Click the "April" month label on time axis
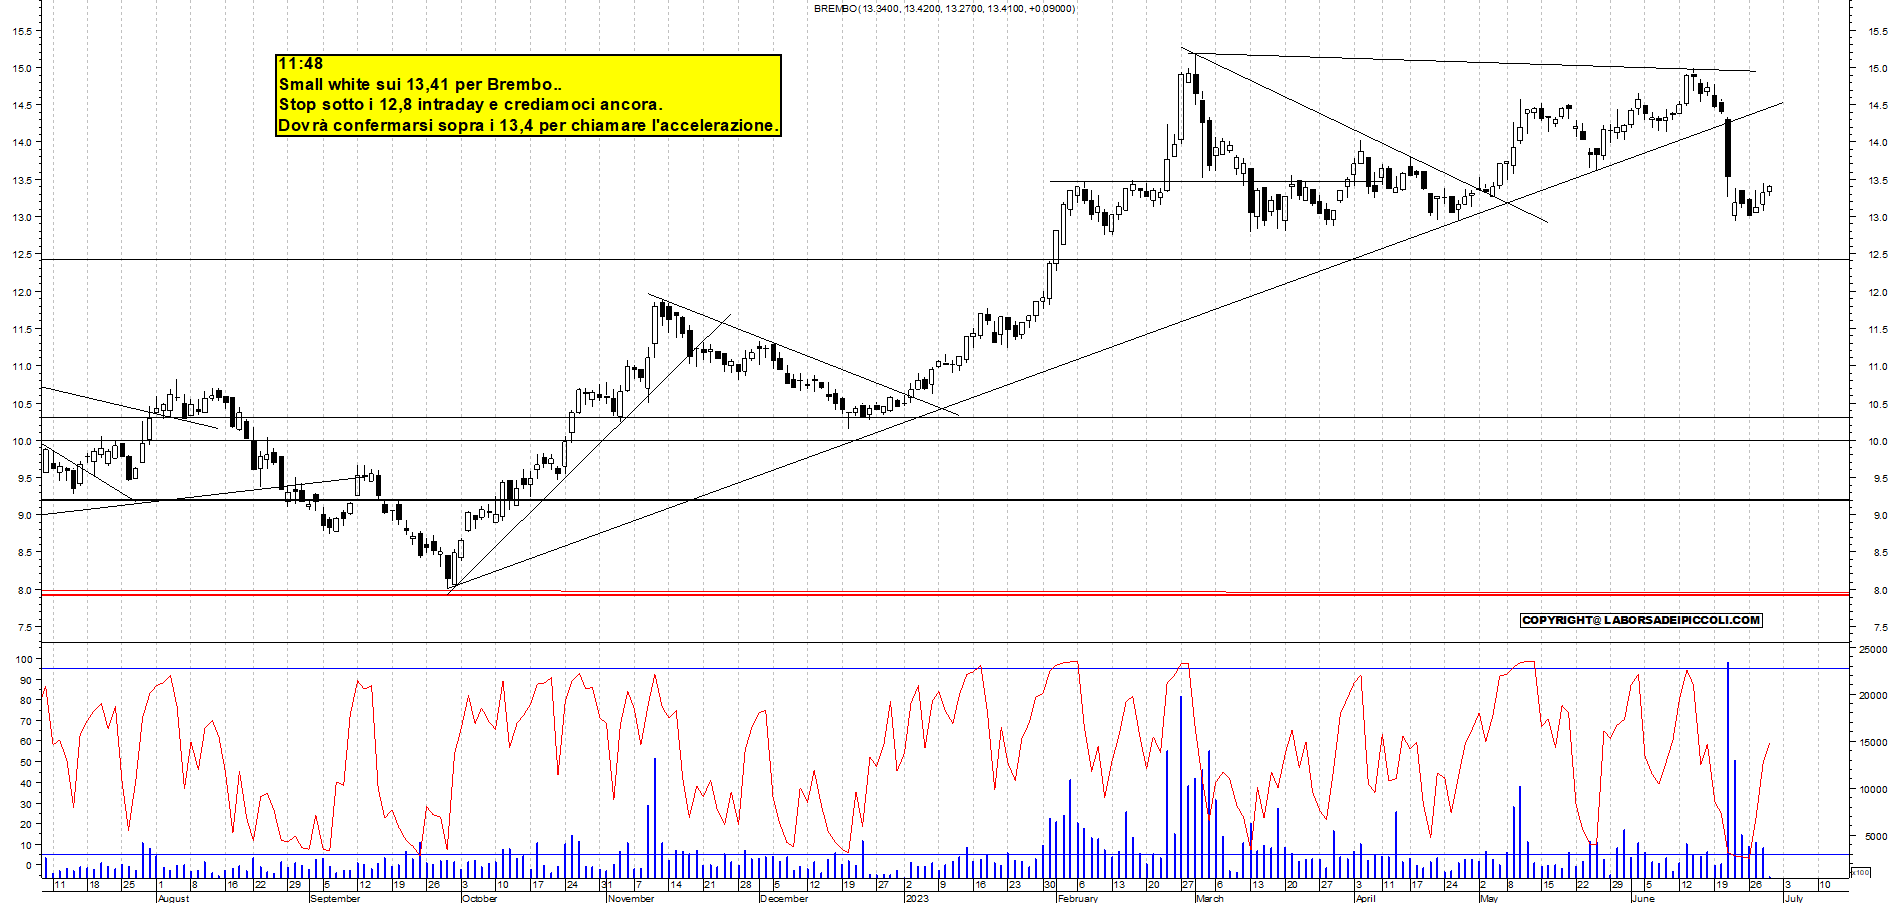Image resolution: width=1890 pixels, height=903 pixels. coord(1366,898)
